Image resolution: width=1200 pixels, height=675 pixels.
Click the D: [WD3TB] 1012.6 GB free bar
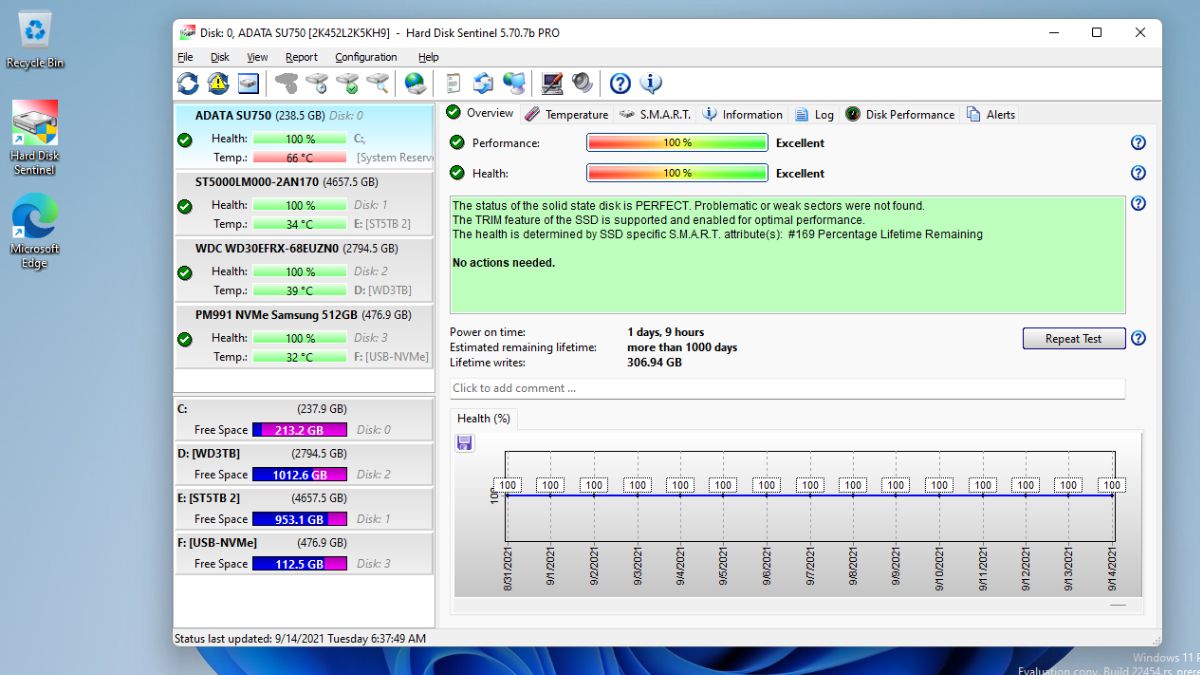click(x=300, y=475)
